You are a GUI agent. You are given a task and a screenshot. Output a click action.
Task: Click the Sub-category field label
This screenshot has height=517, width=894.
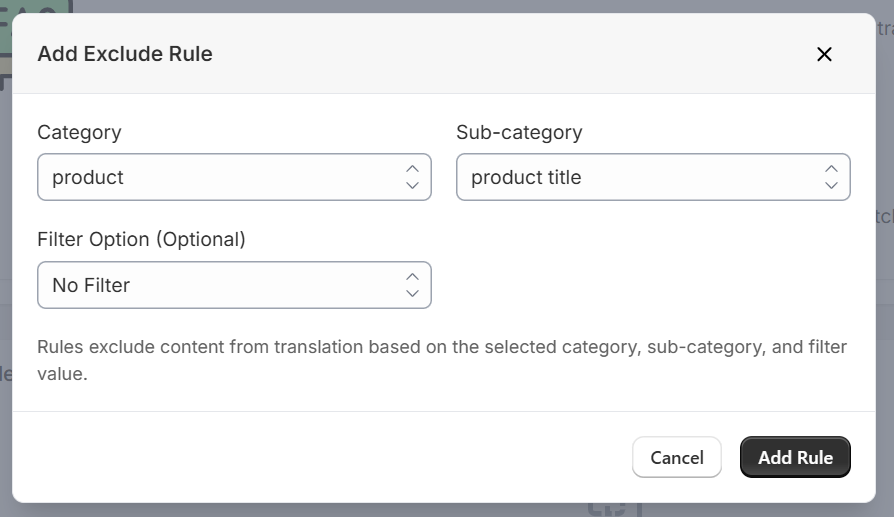(519, 132)
